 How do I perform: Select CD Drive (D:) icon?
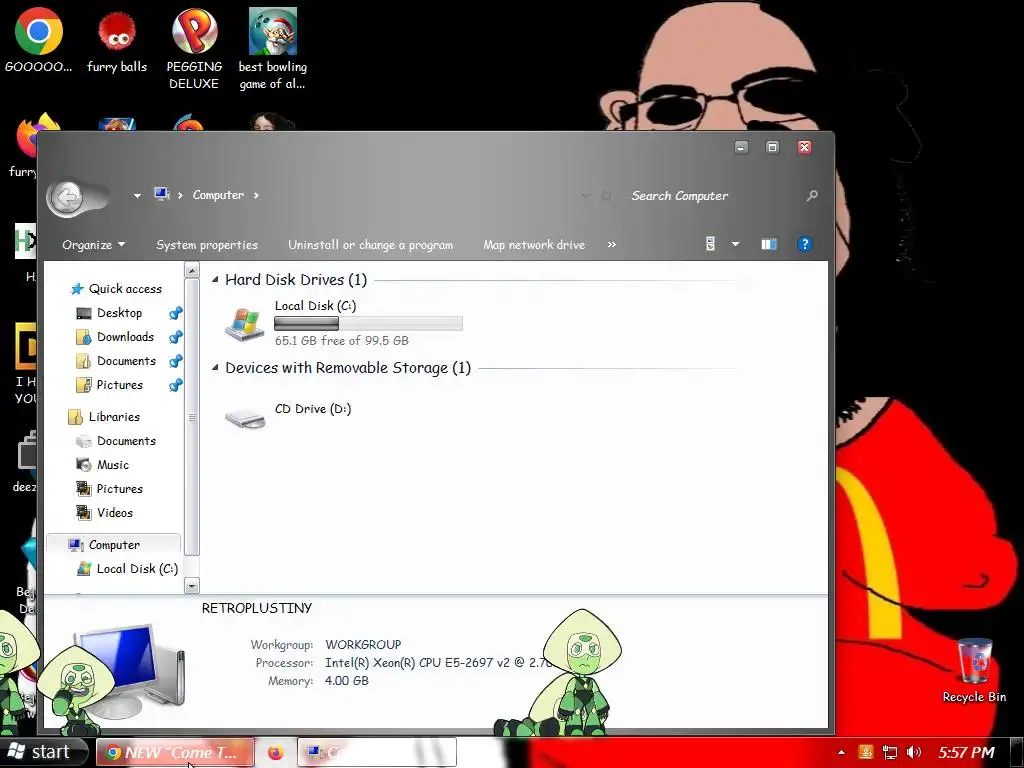(x=244, y=418)
